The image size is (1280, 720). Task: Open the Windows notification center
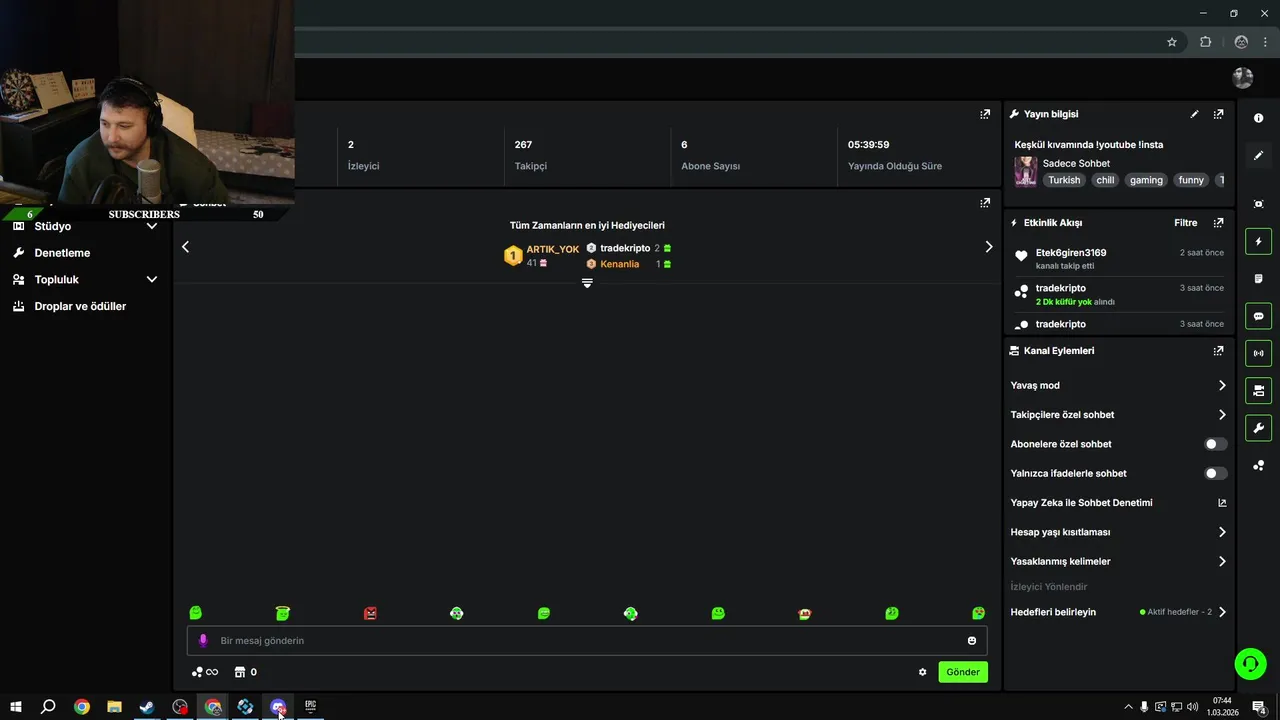(x=1260, y=707)
